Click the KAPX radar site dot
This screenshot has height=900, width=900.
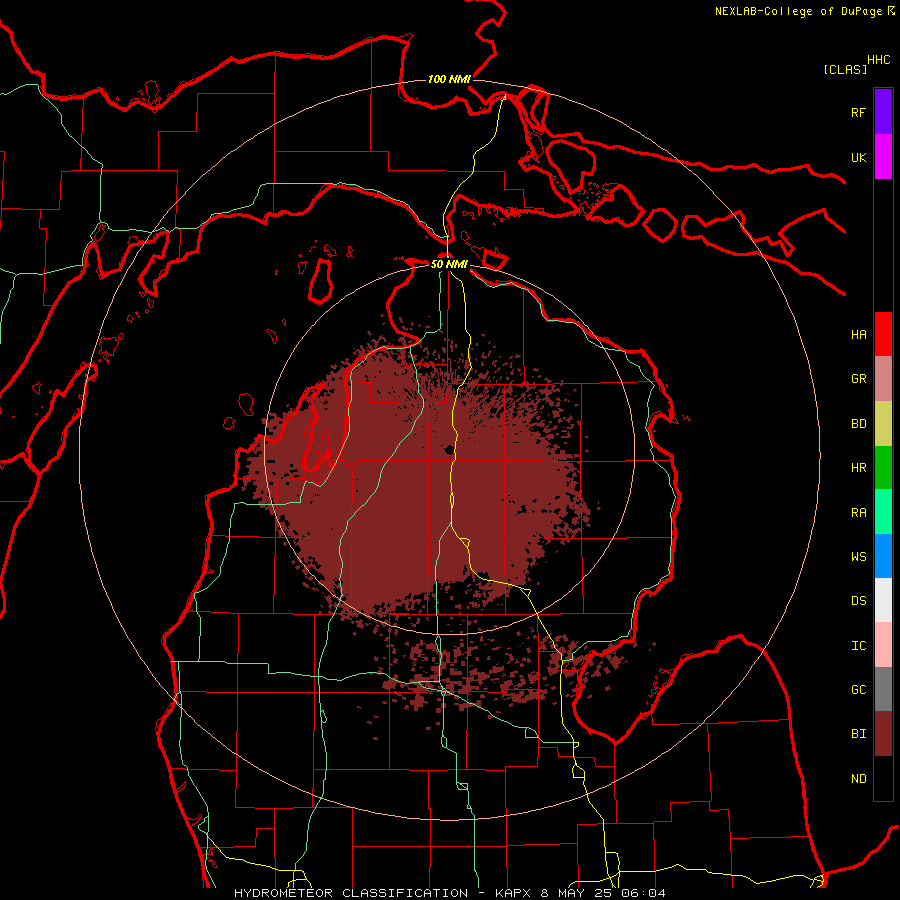pyautogui.click(x=449, y=449)
